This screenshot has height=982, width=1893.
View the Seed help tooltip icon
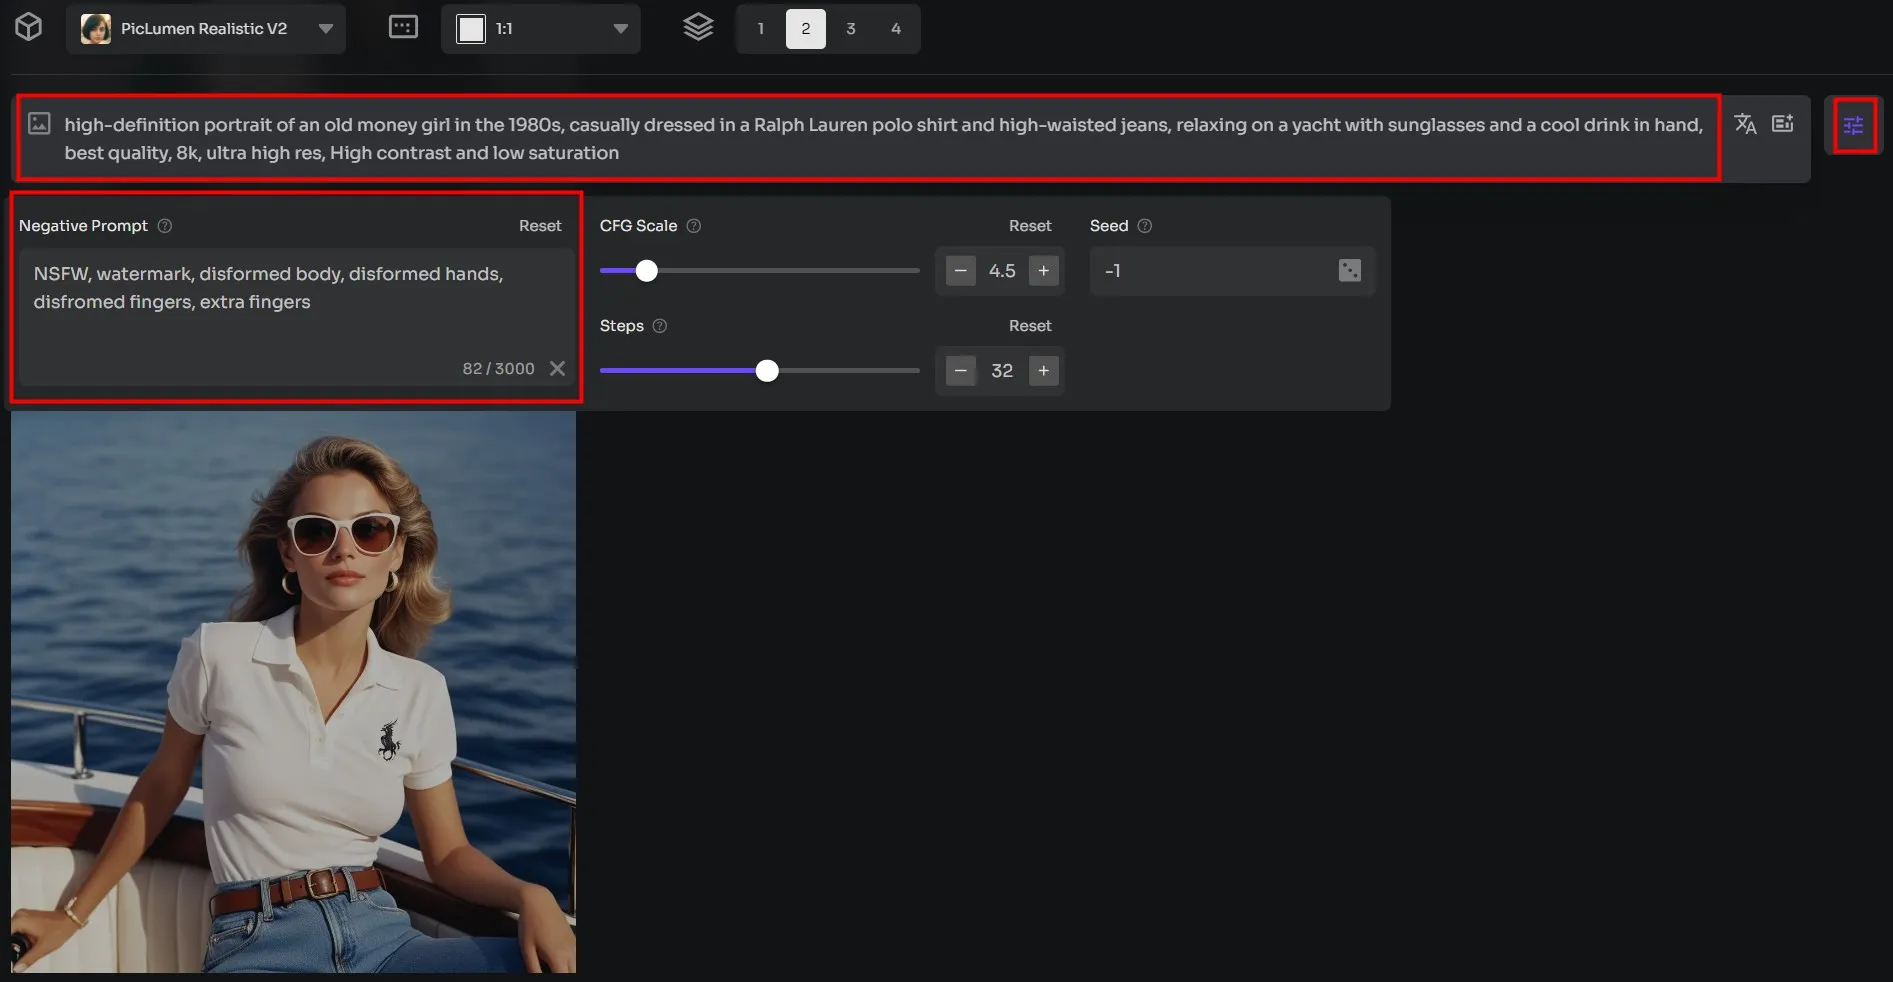click(1145, 226)
